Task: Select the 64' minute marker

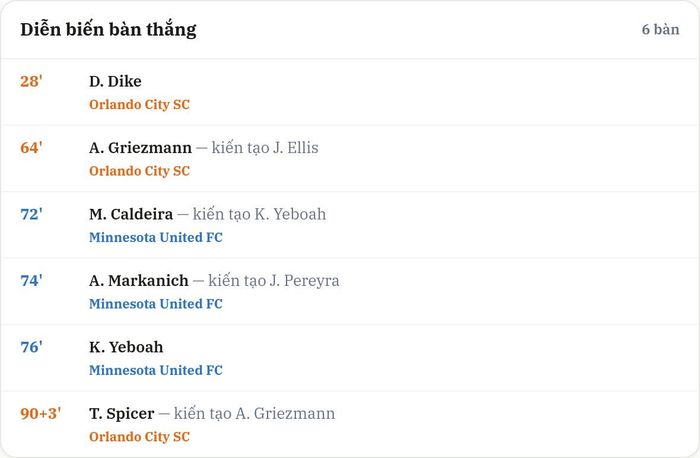Action: [31, 148]
